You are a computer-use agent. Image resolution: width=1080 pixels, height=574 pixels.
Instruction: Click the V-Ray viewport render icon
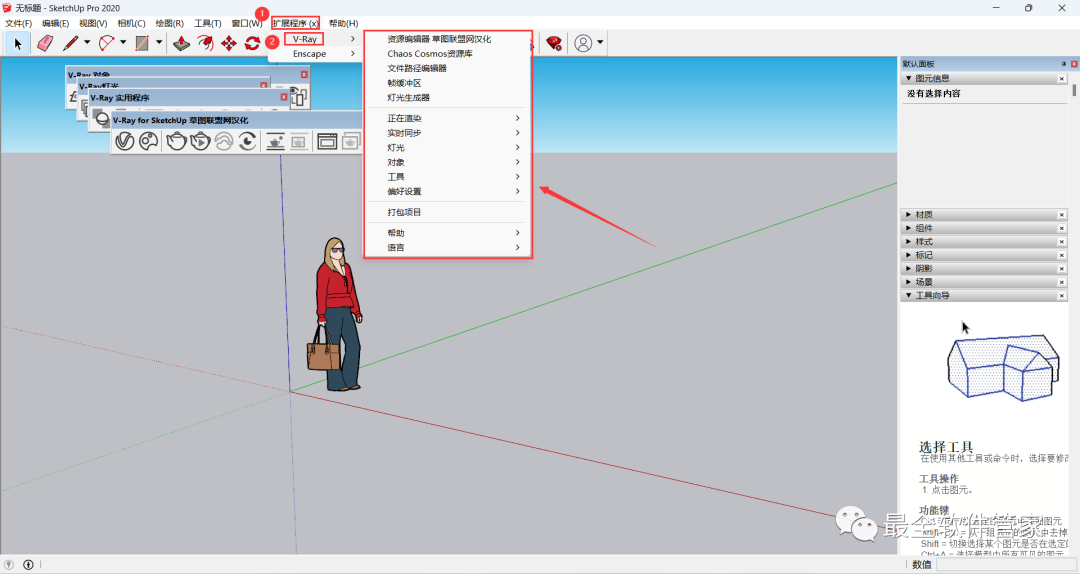coord(276,141)
